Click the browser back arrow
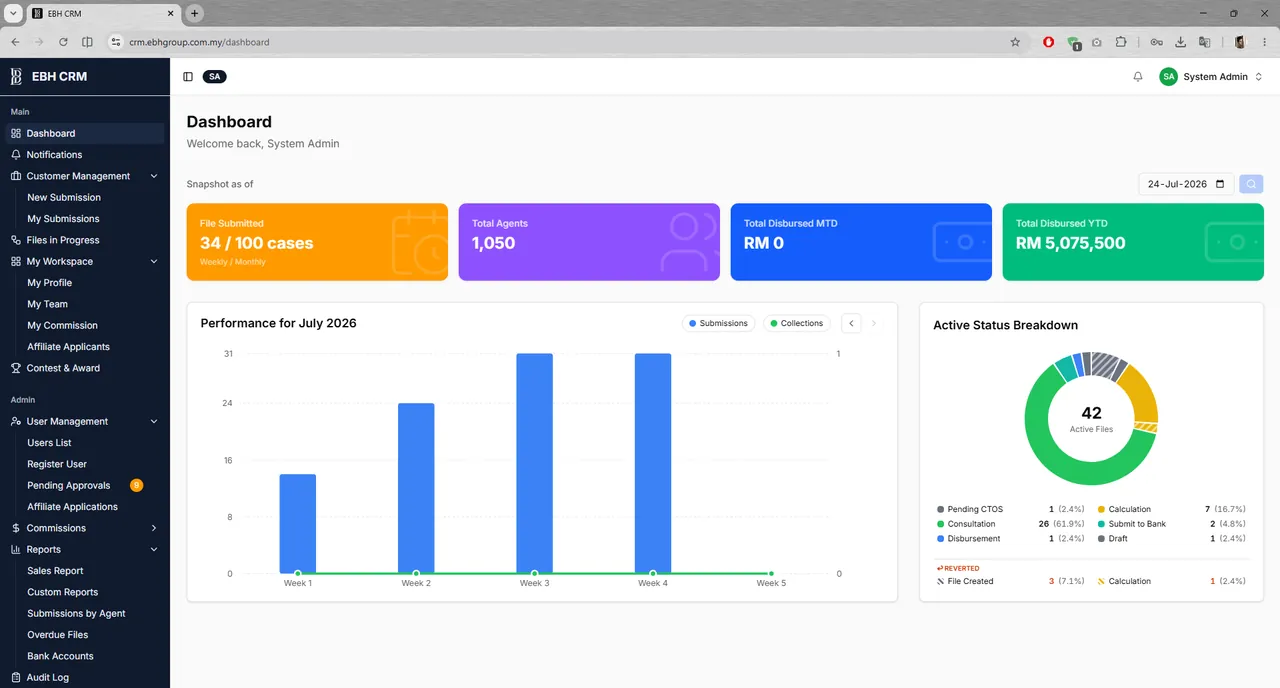The image size is (1280, 688). coord(15,42)
